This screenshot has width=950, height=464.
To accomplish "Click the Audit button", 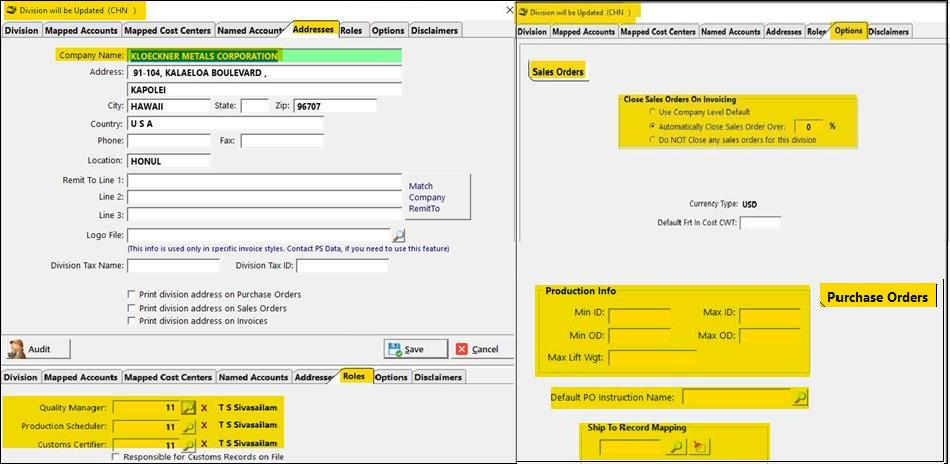I will [x=38, y=349].
